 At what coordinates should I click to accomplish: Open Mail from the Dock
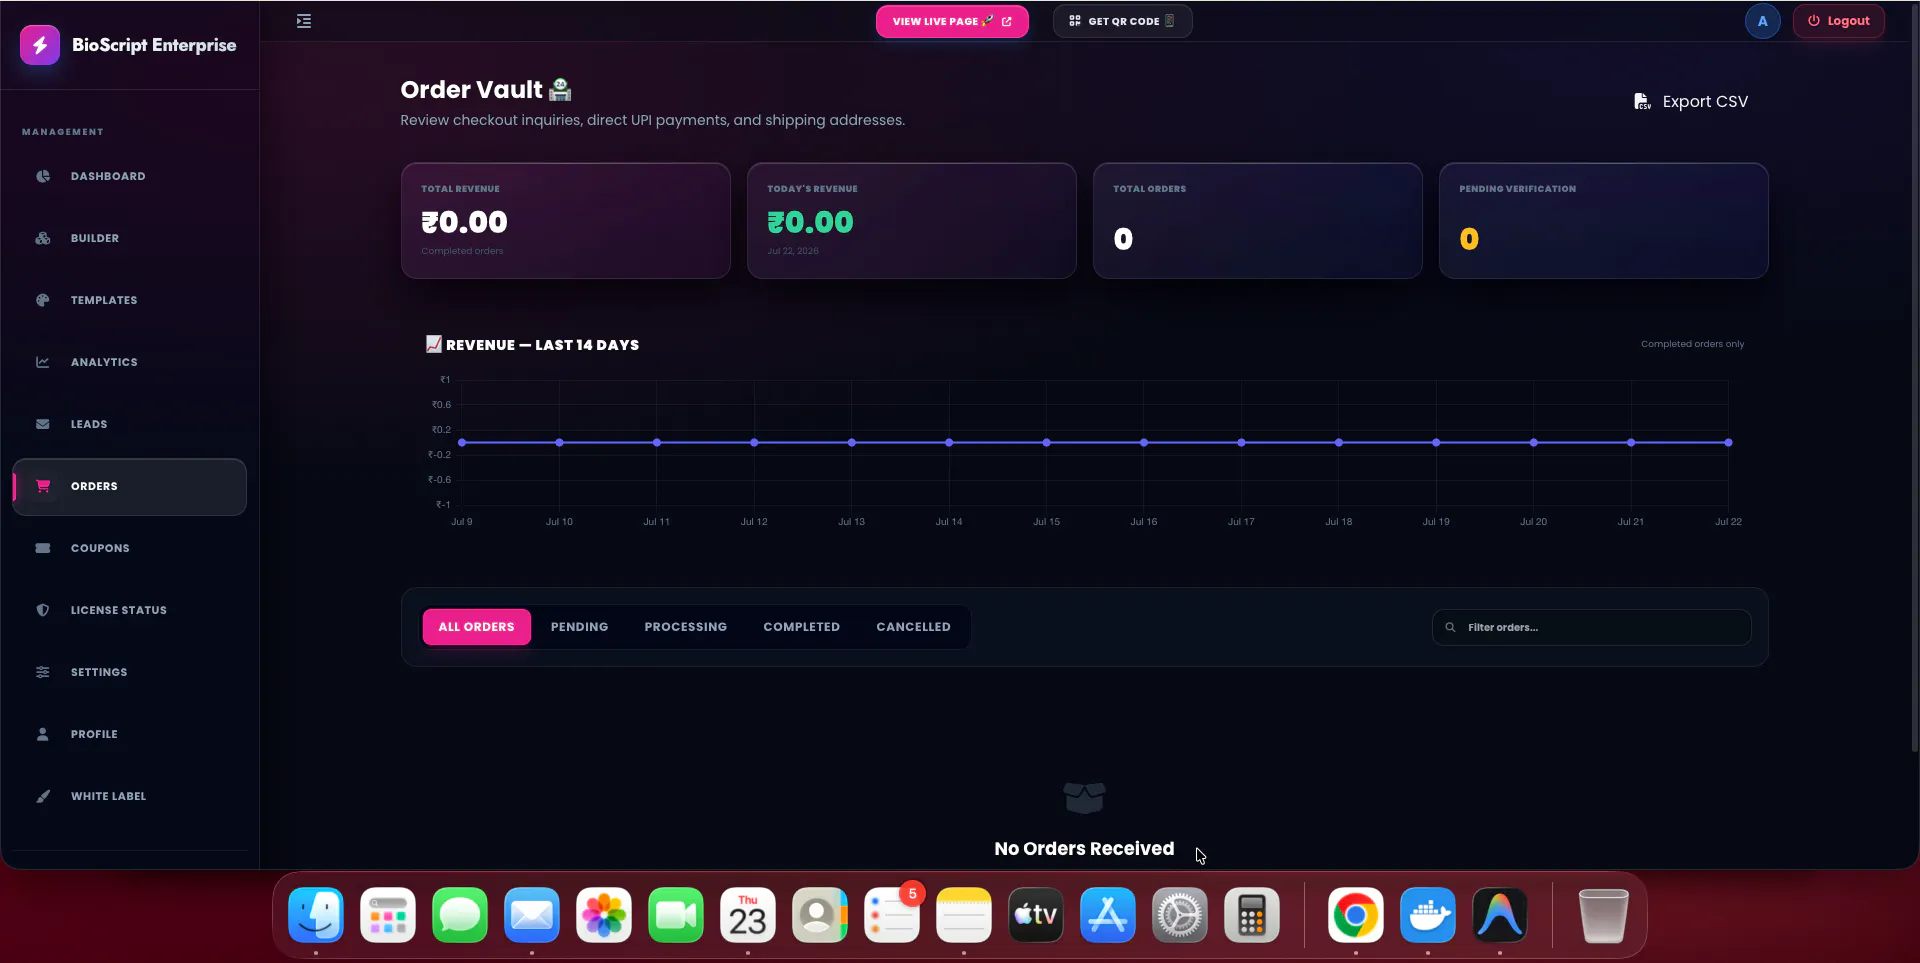[532, 915]
